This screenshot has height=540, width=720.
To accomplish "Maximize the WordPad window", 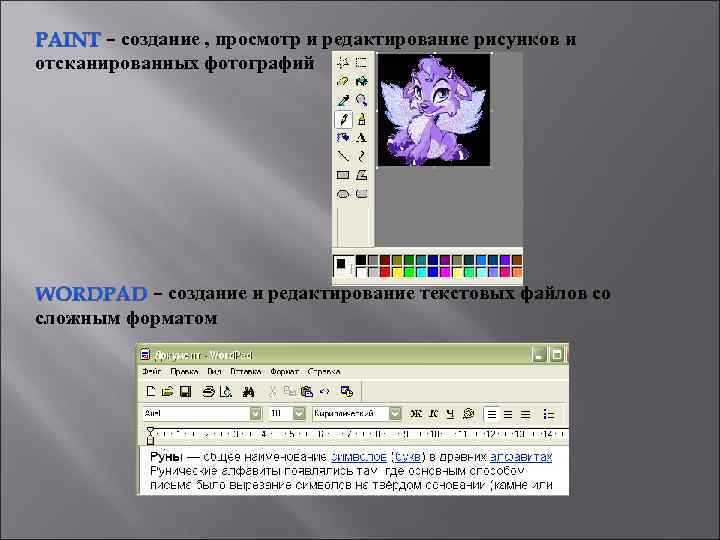I will 556,355.
